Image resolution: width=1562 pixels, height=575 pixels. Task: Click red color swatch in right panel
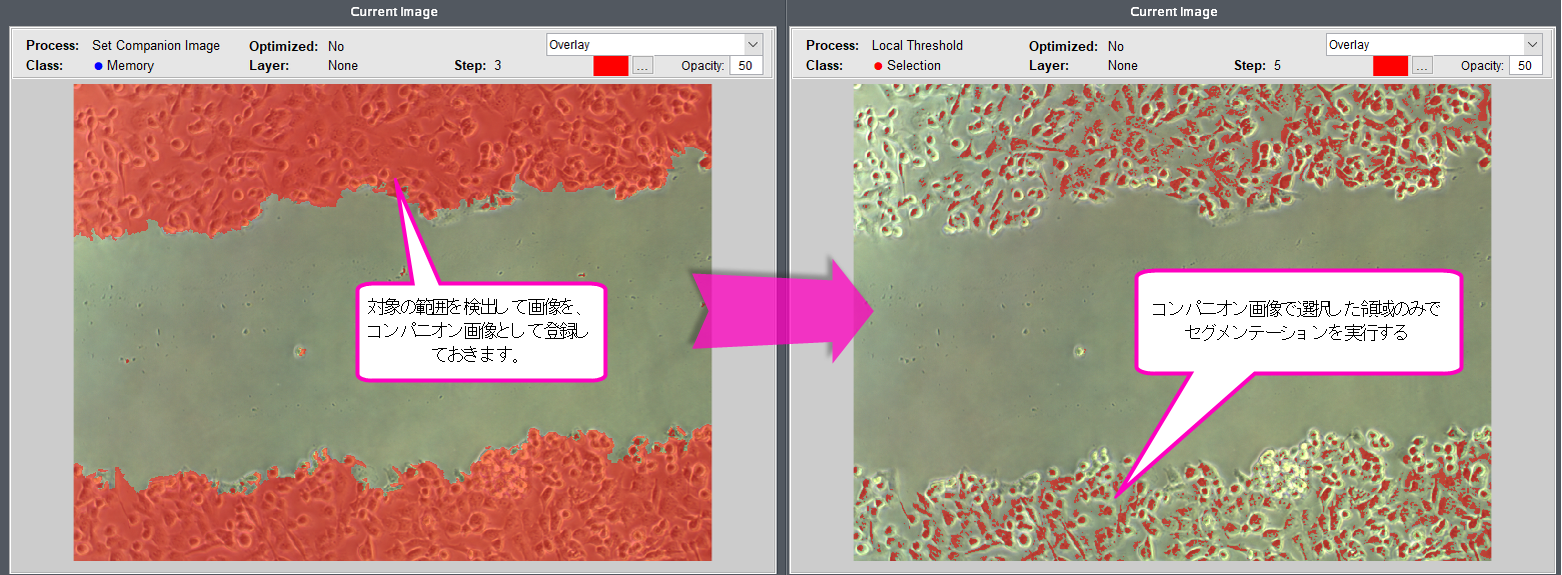point(1391,66)
